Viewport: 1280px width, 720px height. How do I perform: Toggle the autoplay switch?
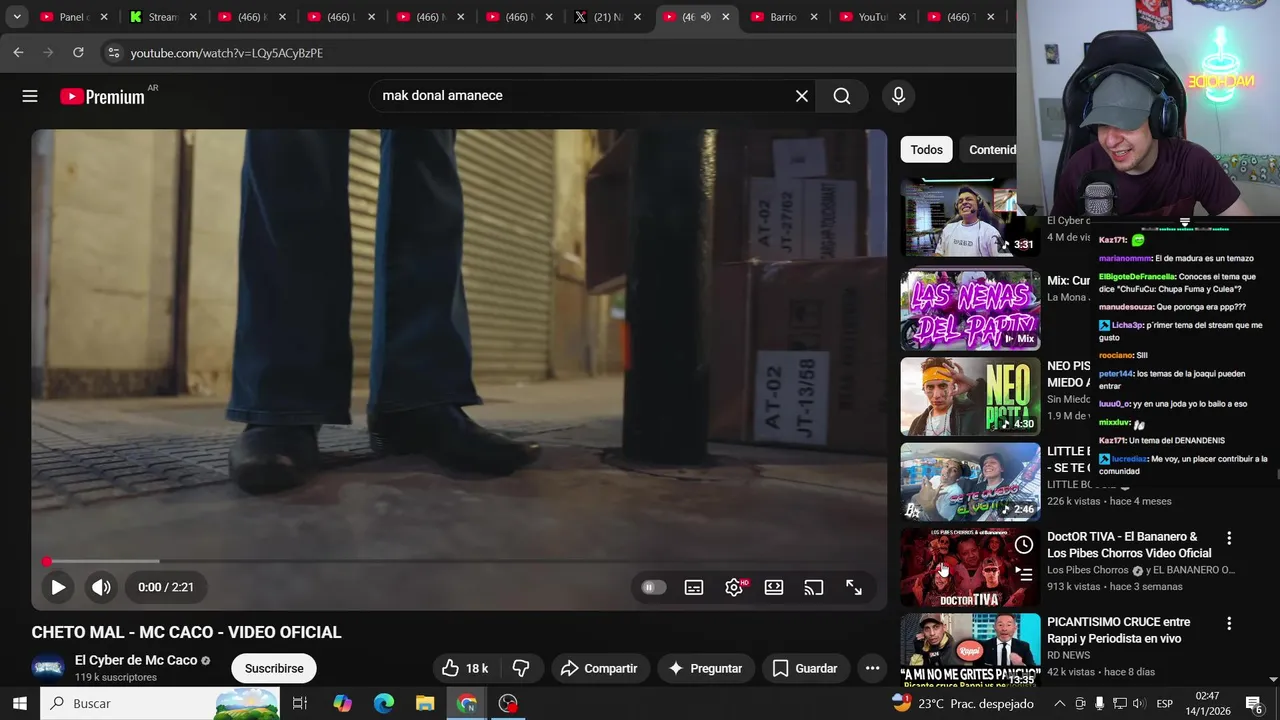(652, 587)
